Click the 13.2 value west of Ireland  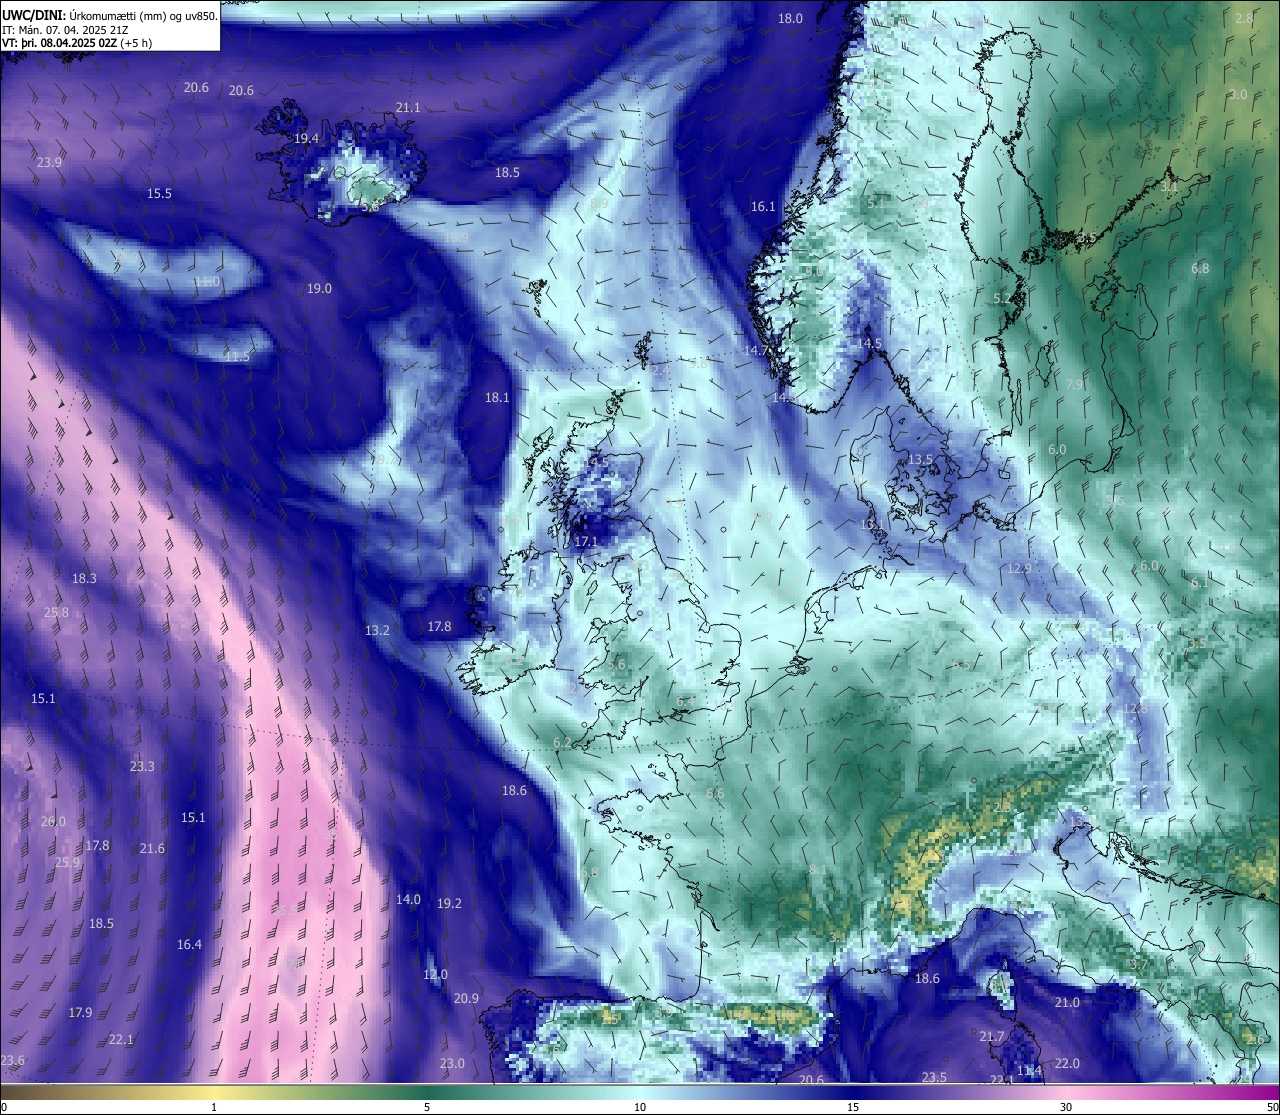pos(377,630)
